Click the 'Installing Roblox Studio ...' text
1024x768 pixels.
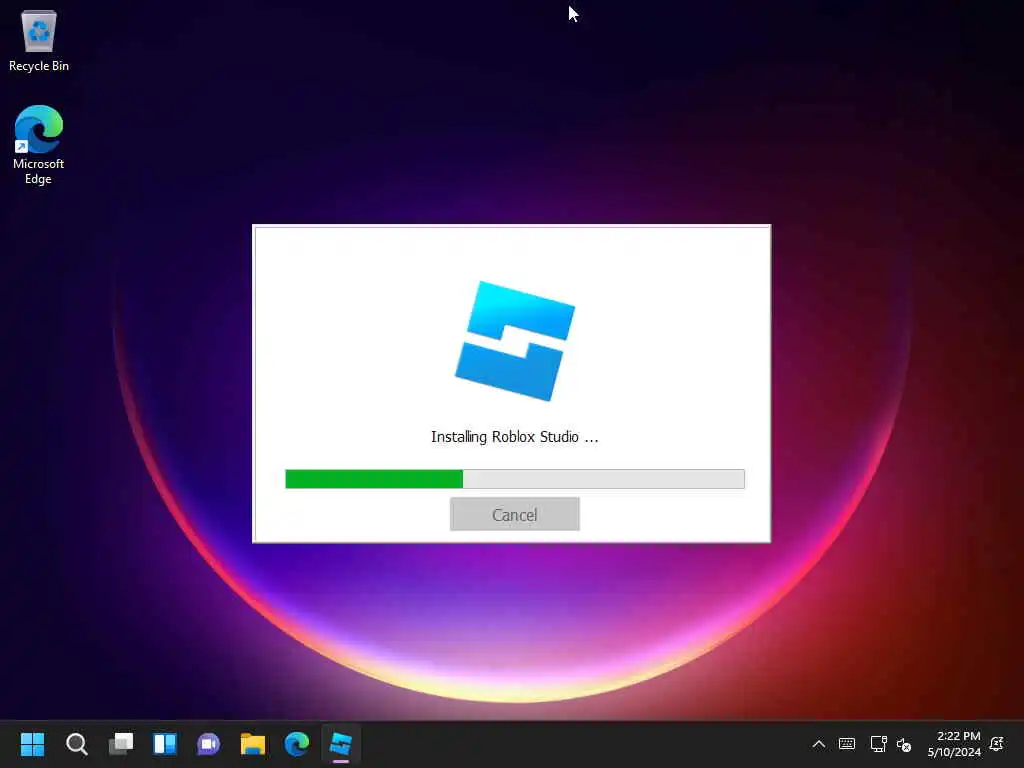click(515, 437)
